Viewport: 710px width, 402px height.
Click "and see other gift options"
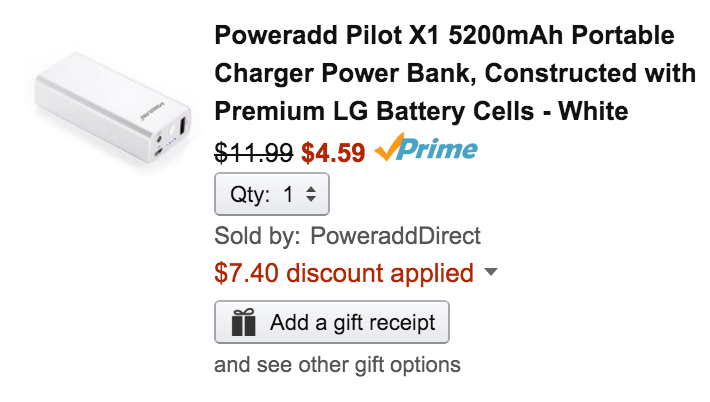(337, 364)
